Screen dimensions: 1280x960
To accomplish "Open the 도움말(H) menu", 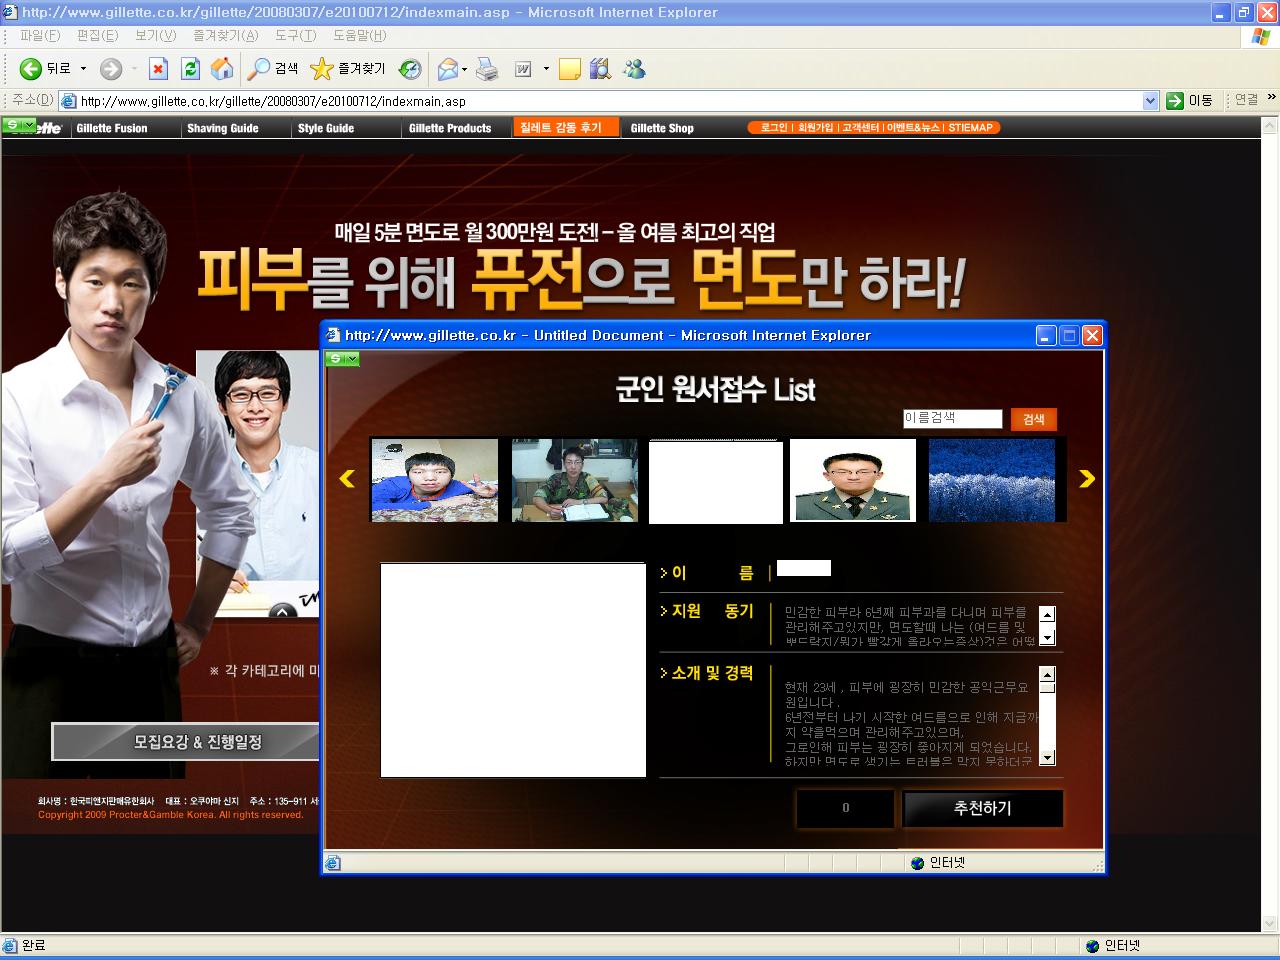I will [359, 36].
